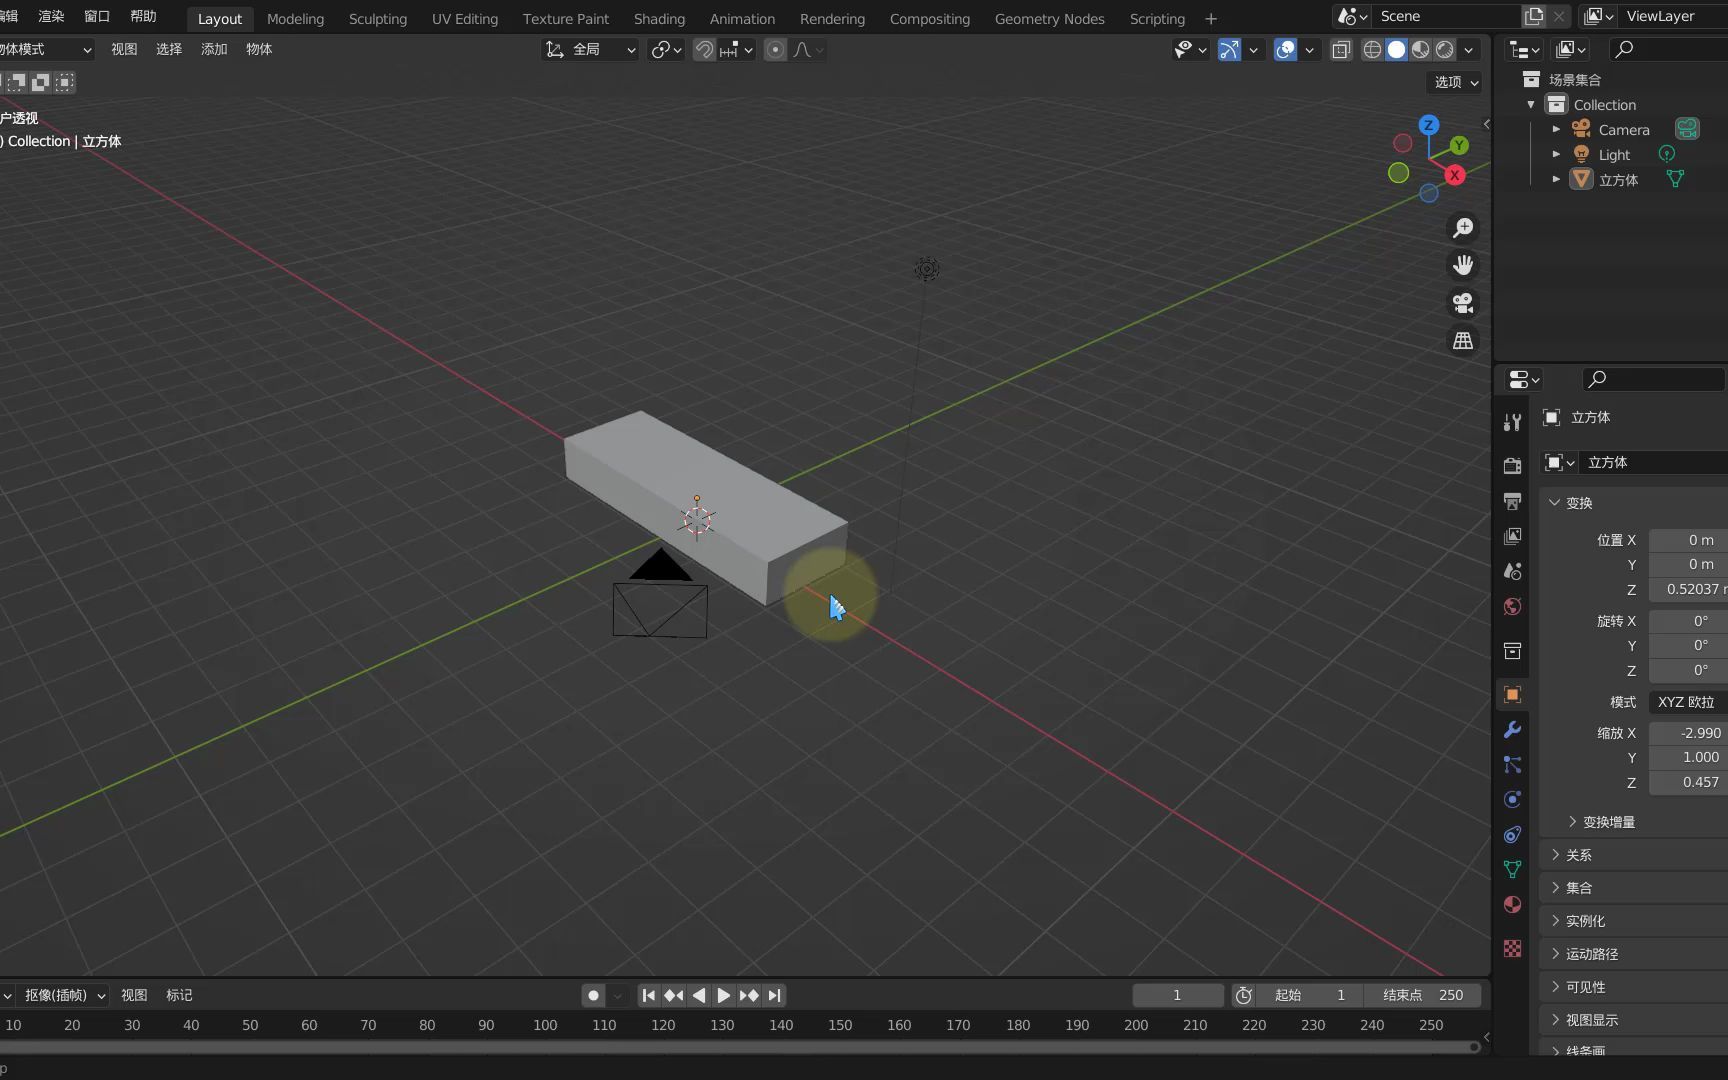Viewport: 1728px width, 1080px height.
Task: Open the 模式 XYZ 欧拉 rotation mode dropdown
Action: 1688,702
